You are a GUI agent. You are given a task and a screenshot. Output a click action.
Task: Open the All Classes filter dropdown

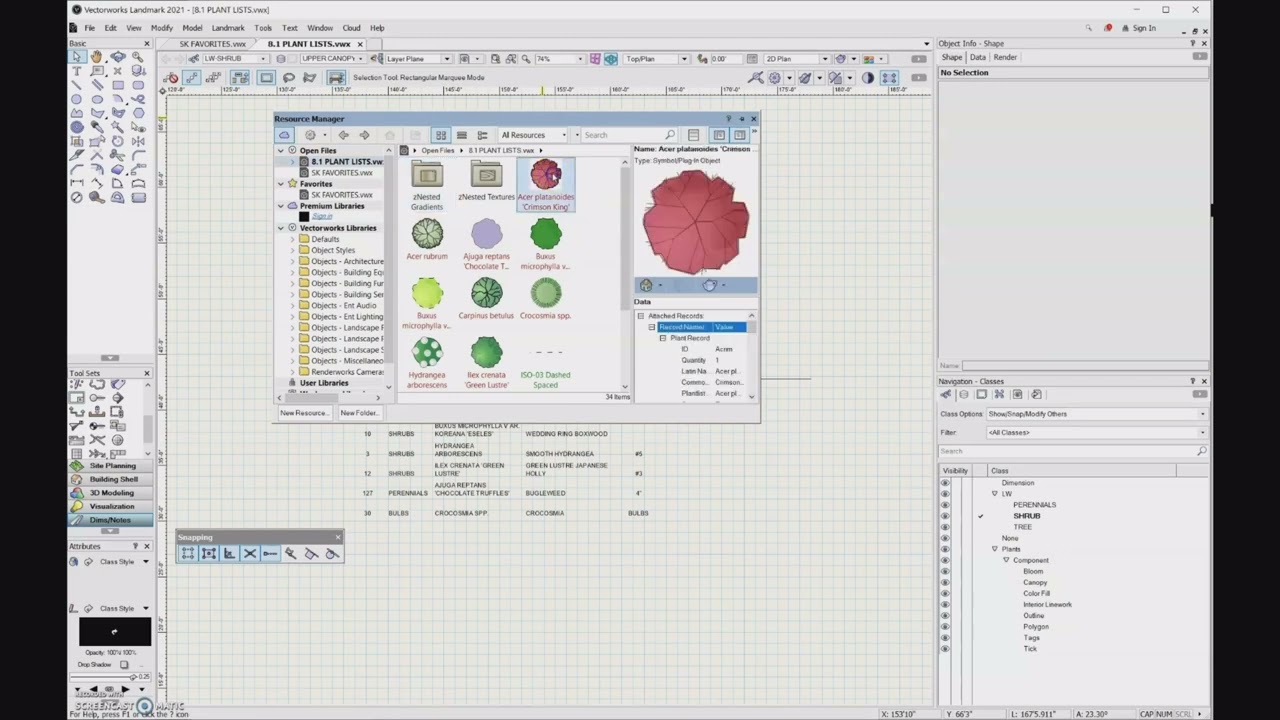pyautogui.click(x=1097, y=432)
